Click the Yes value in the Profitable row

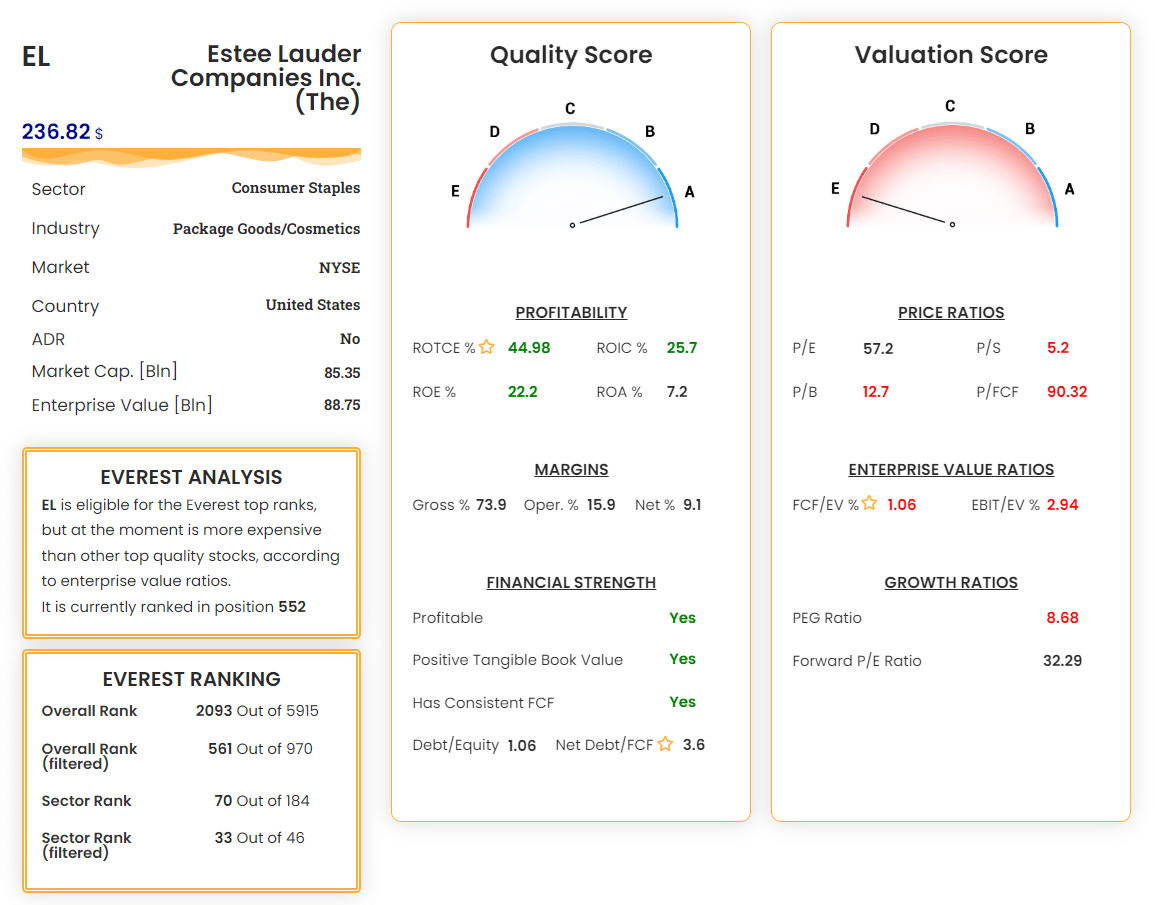[x=682, y=618]
